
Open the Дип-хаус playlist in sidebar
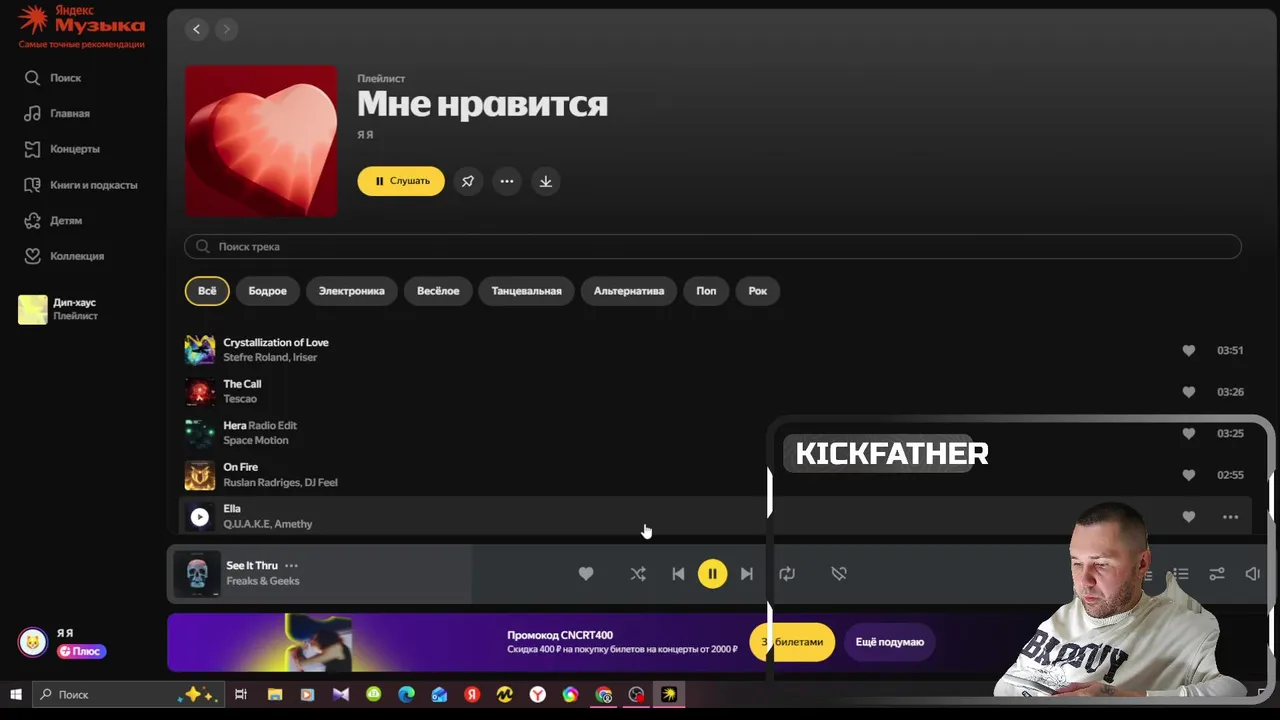tap(60, 309)
